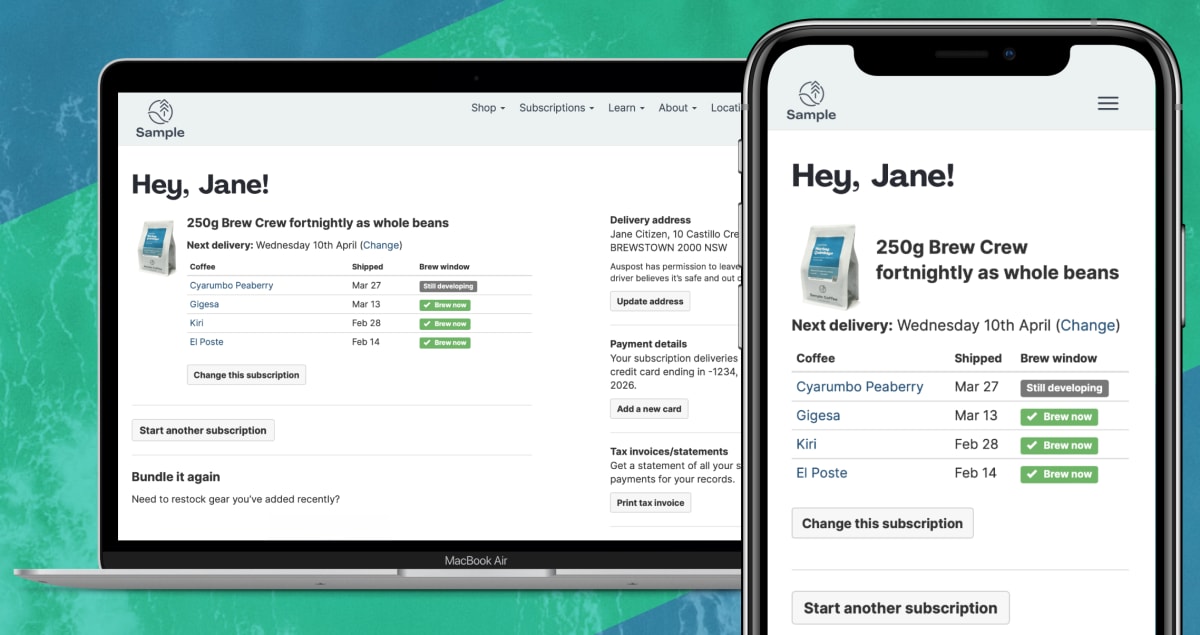Screen dimensions: 1200x635
Task: Open the Learn dropdown in the navbar
Action: [626, 108]
